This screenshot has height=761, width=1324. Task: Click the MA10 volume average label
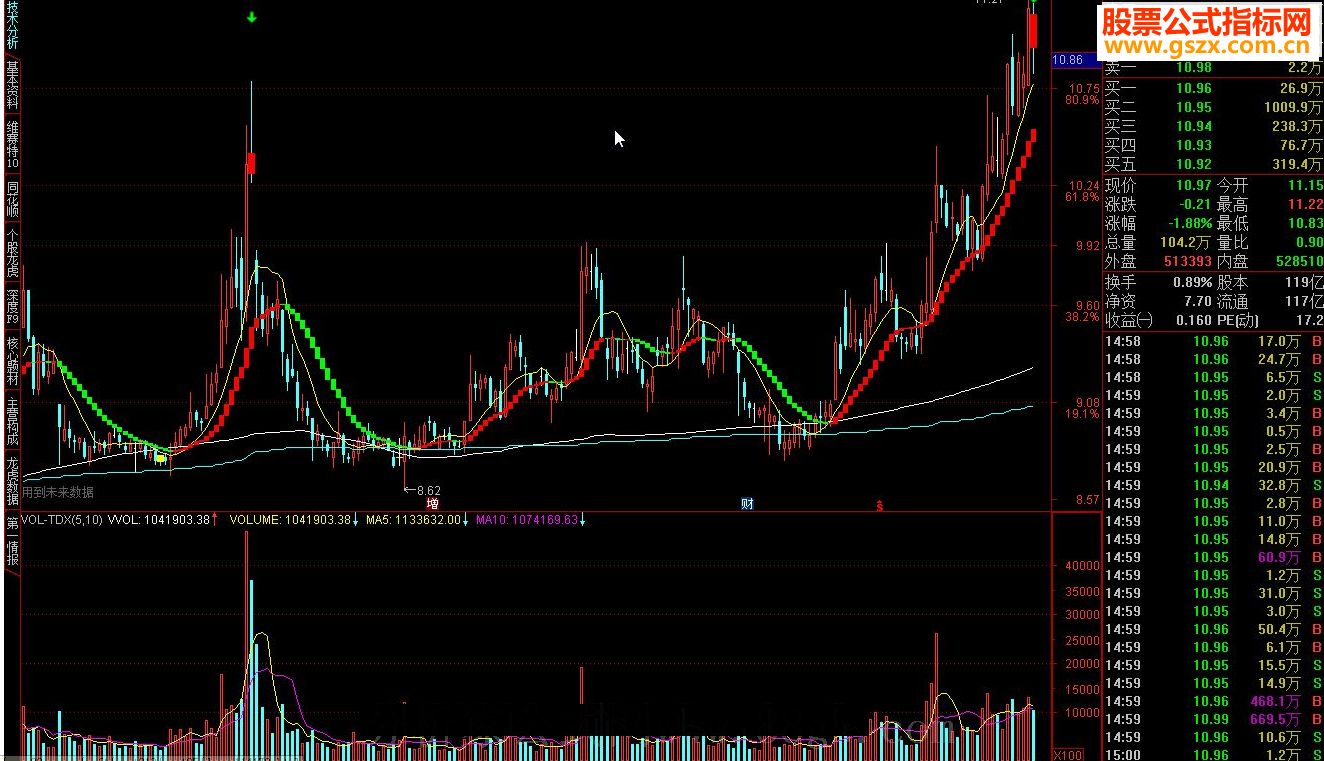pyautogui.click(x=531, y=520)
